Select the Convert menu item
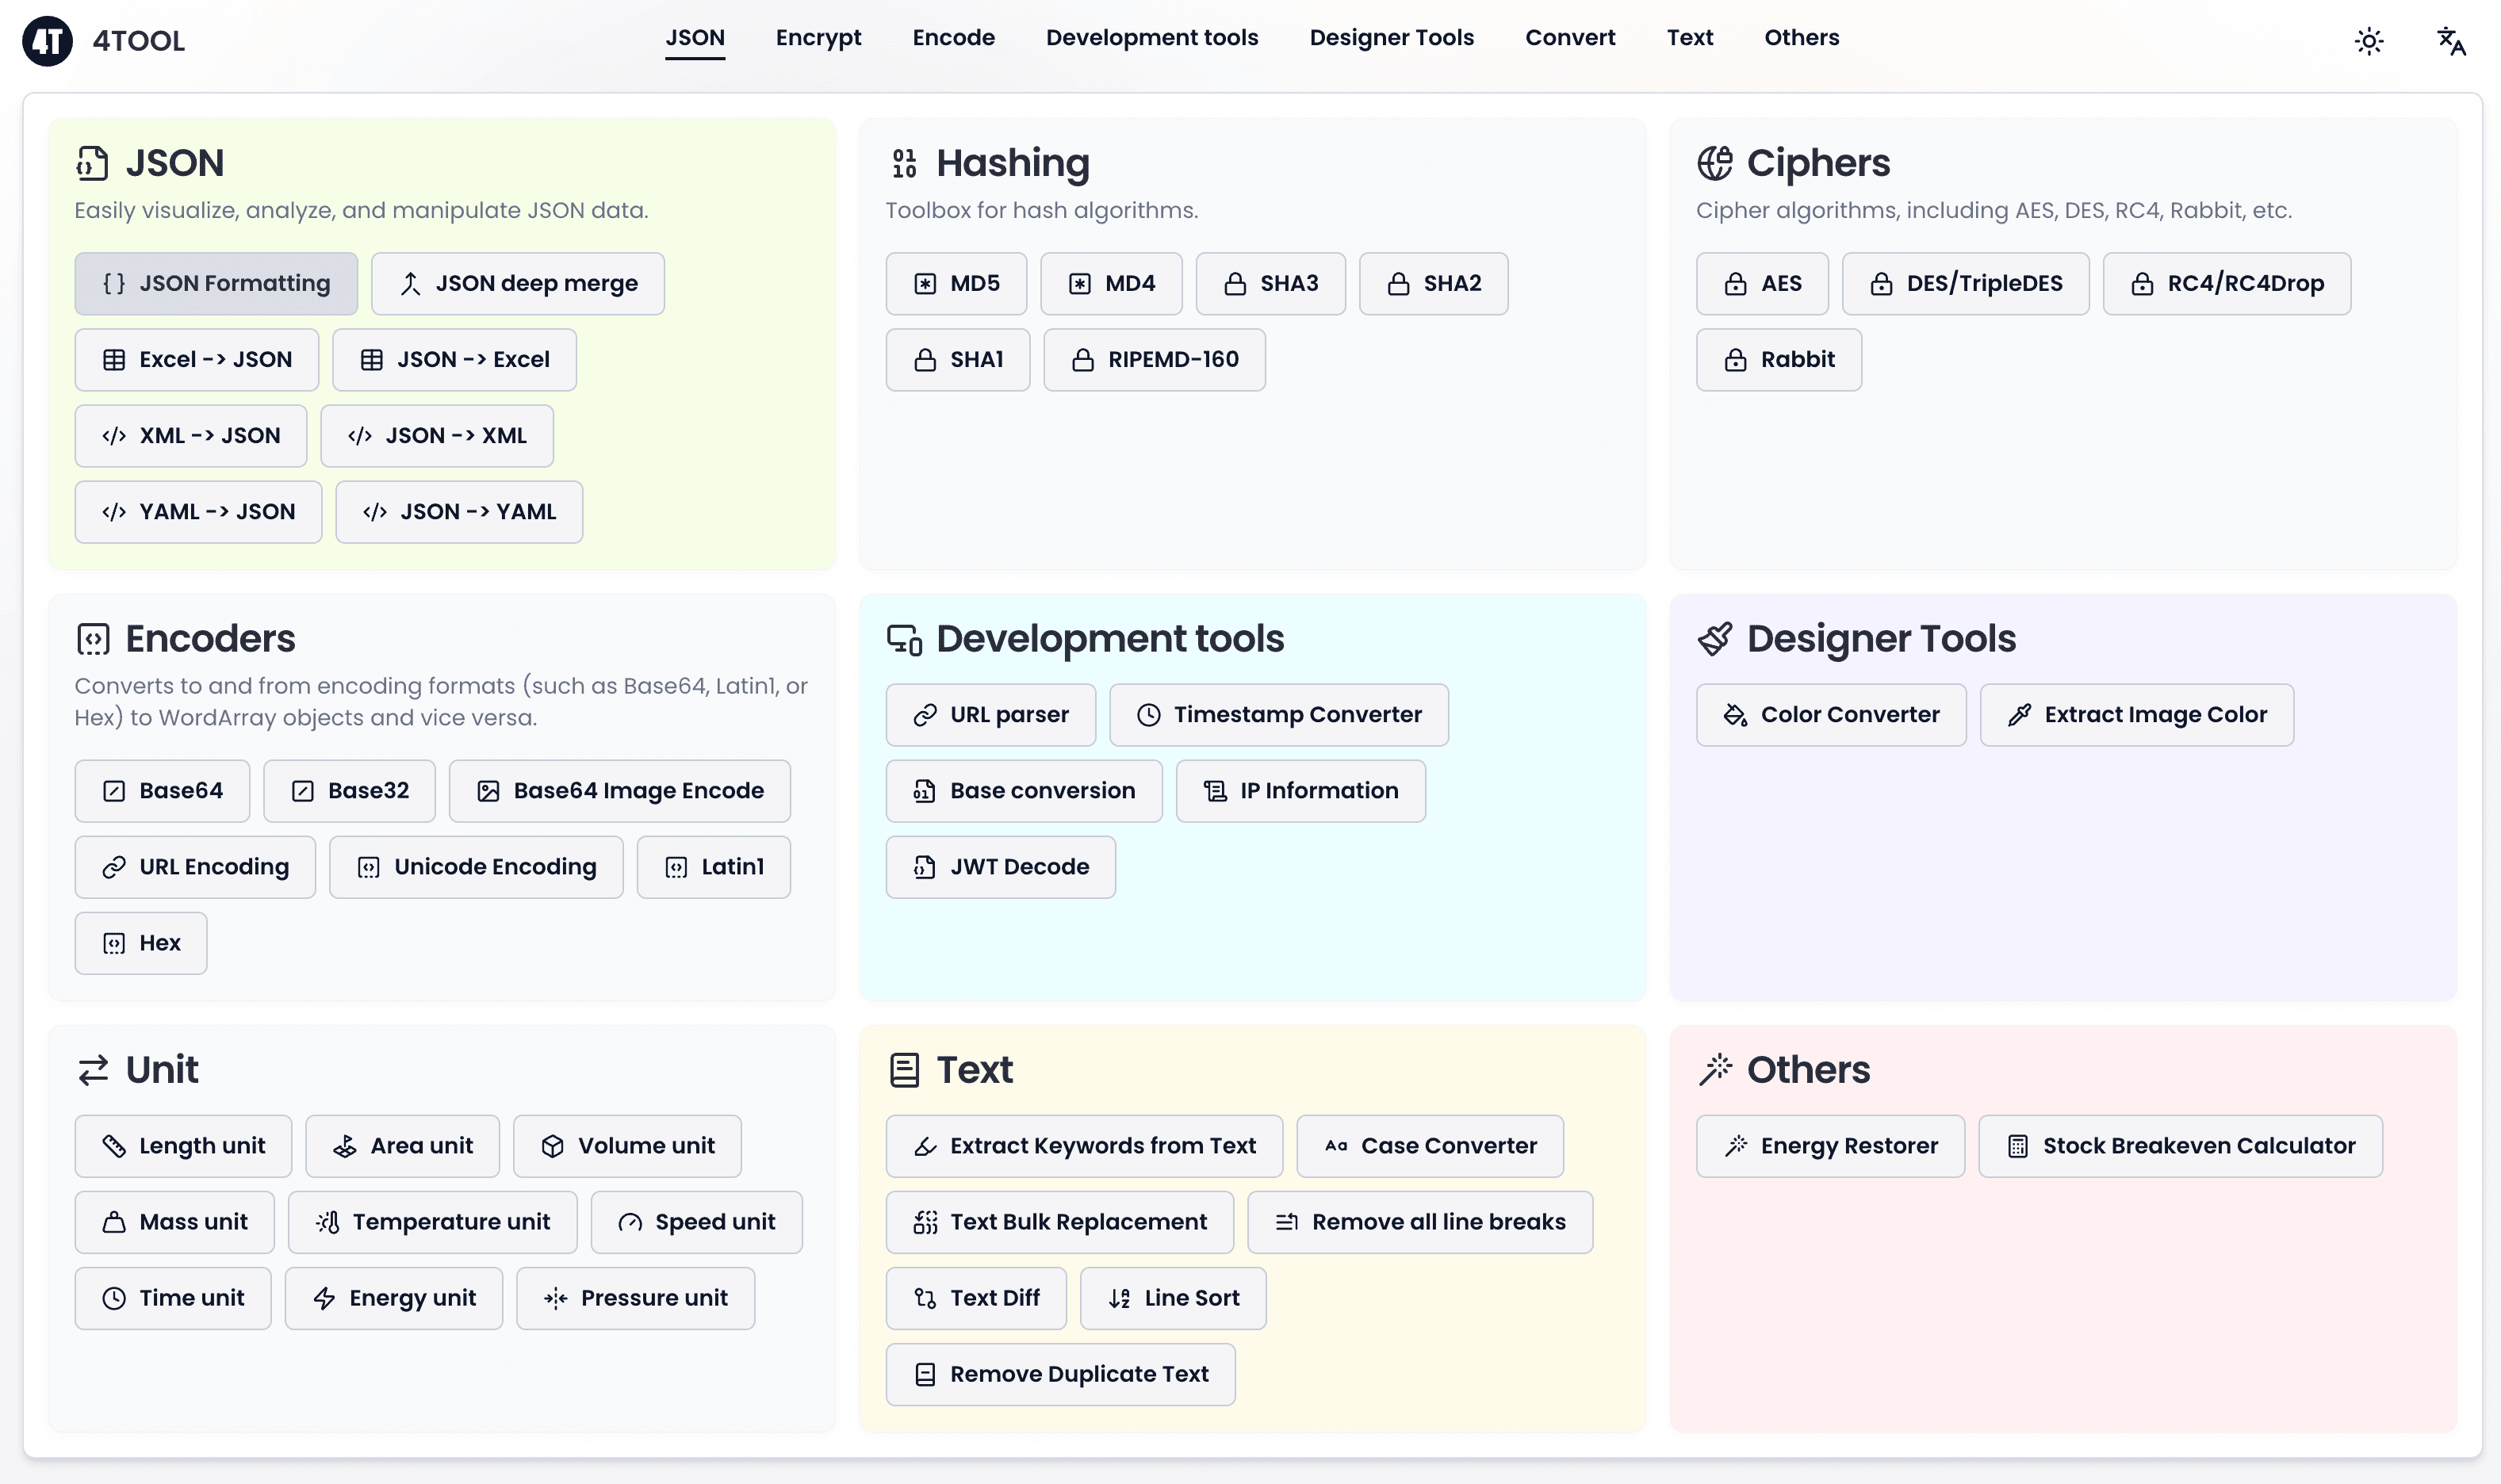The width and height of the screenshot is (2501, 1484). (x=1569, y=38)
